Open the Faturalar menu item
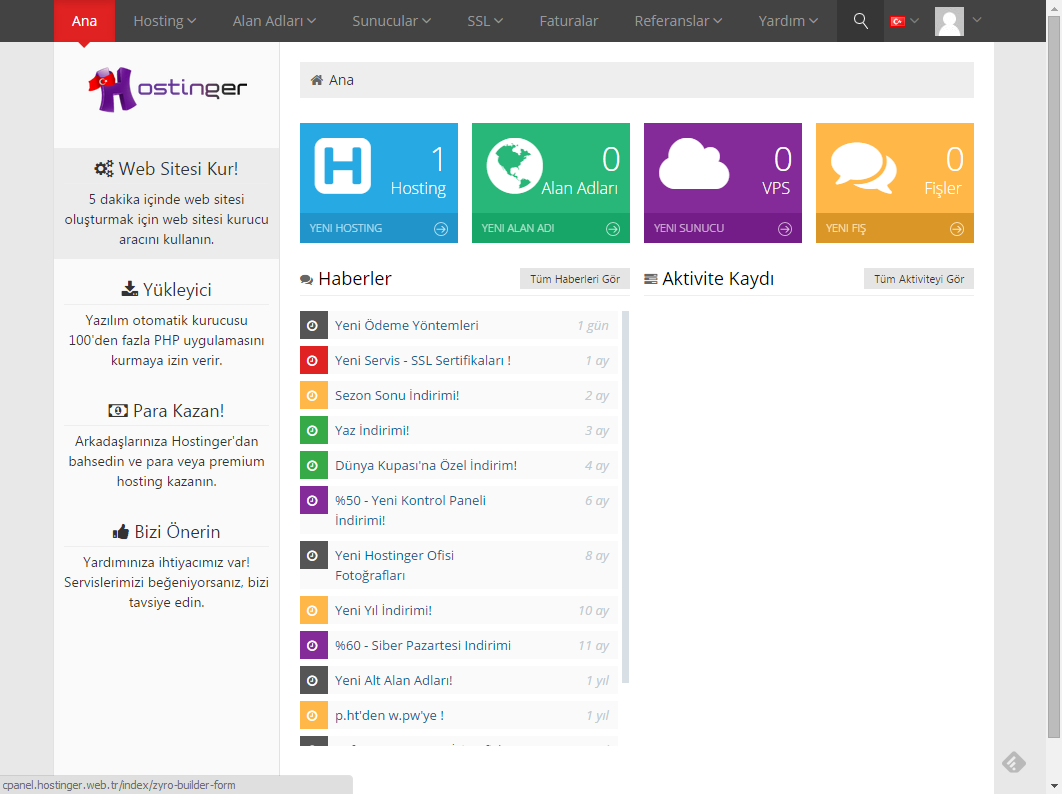 coord(569,21)
